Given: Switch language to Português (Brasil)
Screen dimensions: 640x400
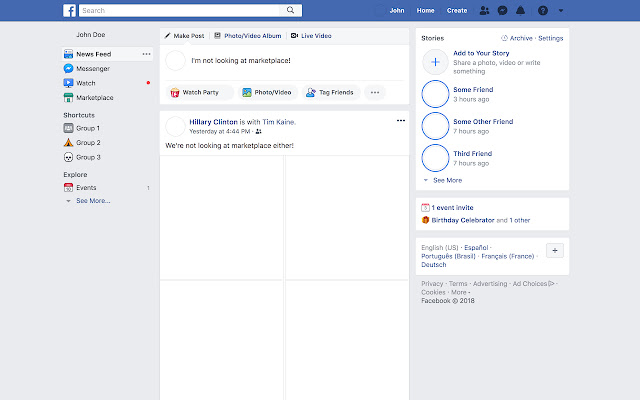Looking at the screenshot, I should 448,256.
